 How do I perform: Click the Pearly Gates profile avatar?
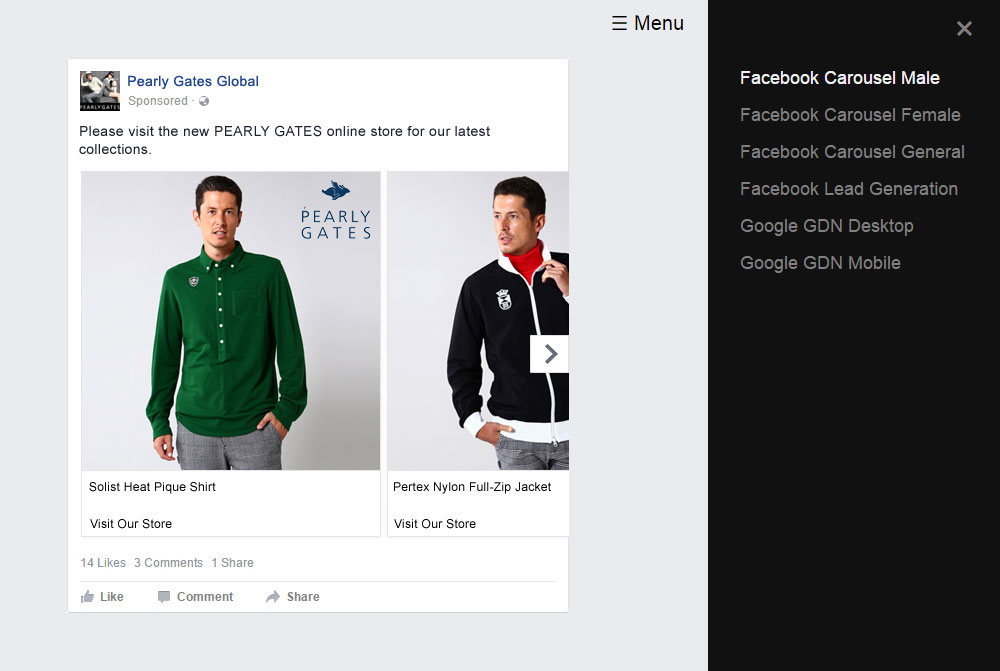point(100,91)
